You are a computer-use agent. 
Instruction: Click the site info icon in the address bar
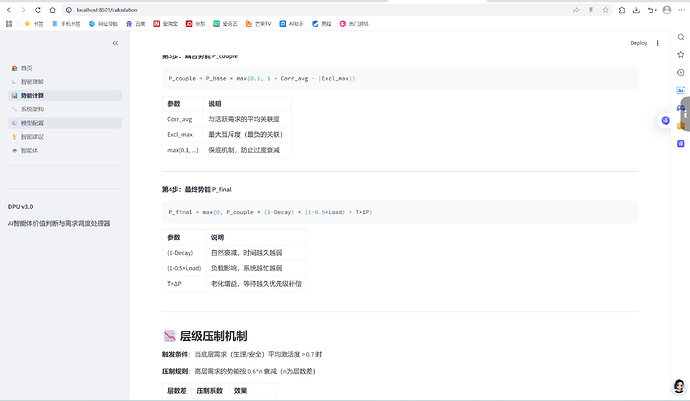69,10
